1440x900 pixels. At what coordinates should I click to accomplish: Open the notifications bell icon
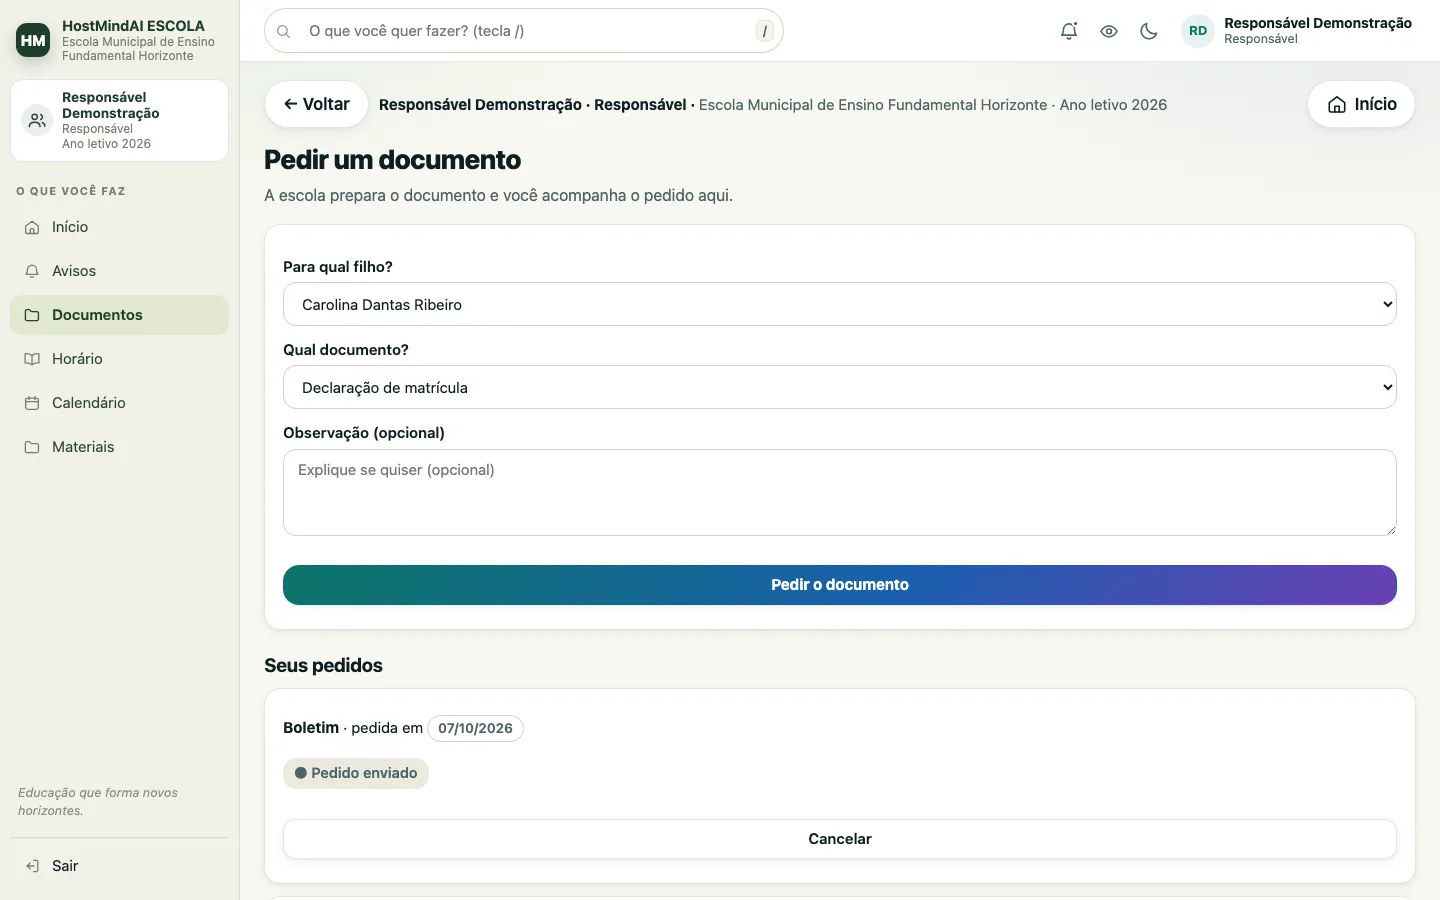1069,31
